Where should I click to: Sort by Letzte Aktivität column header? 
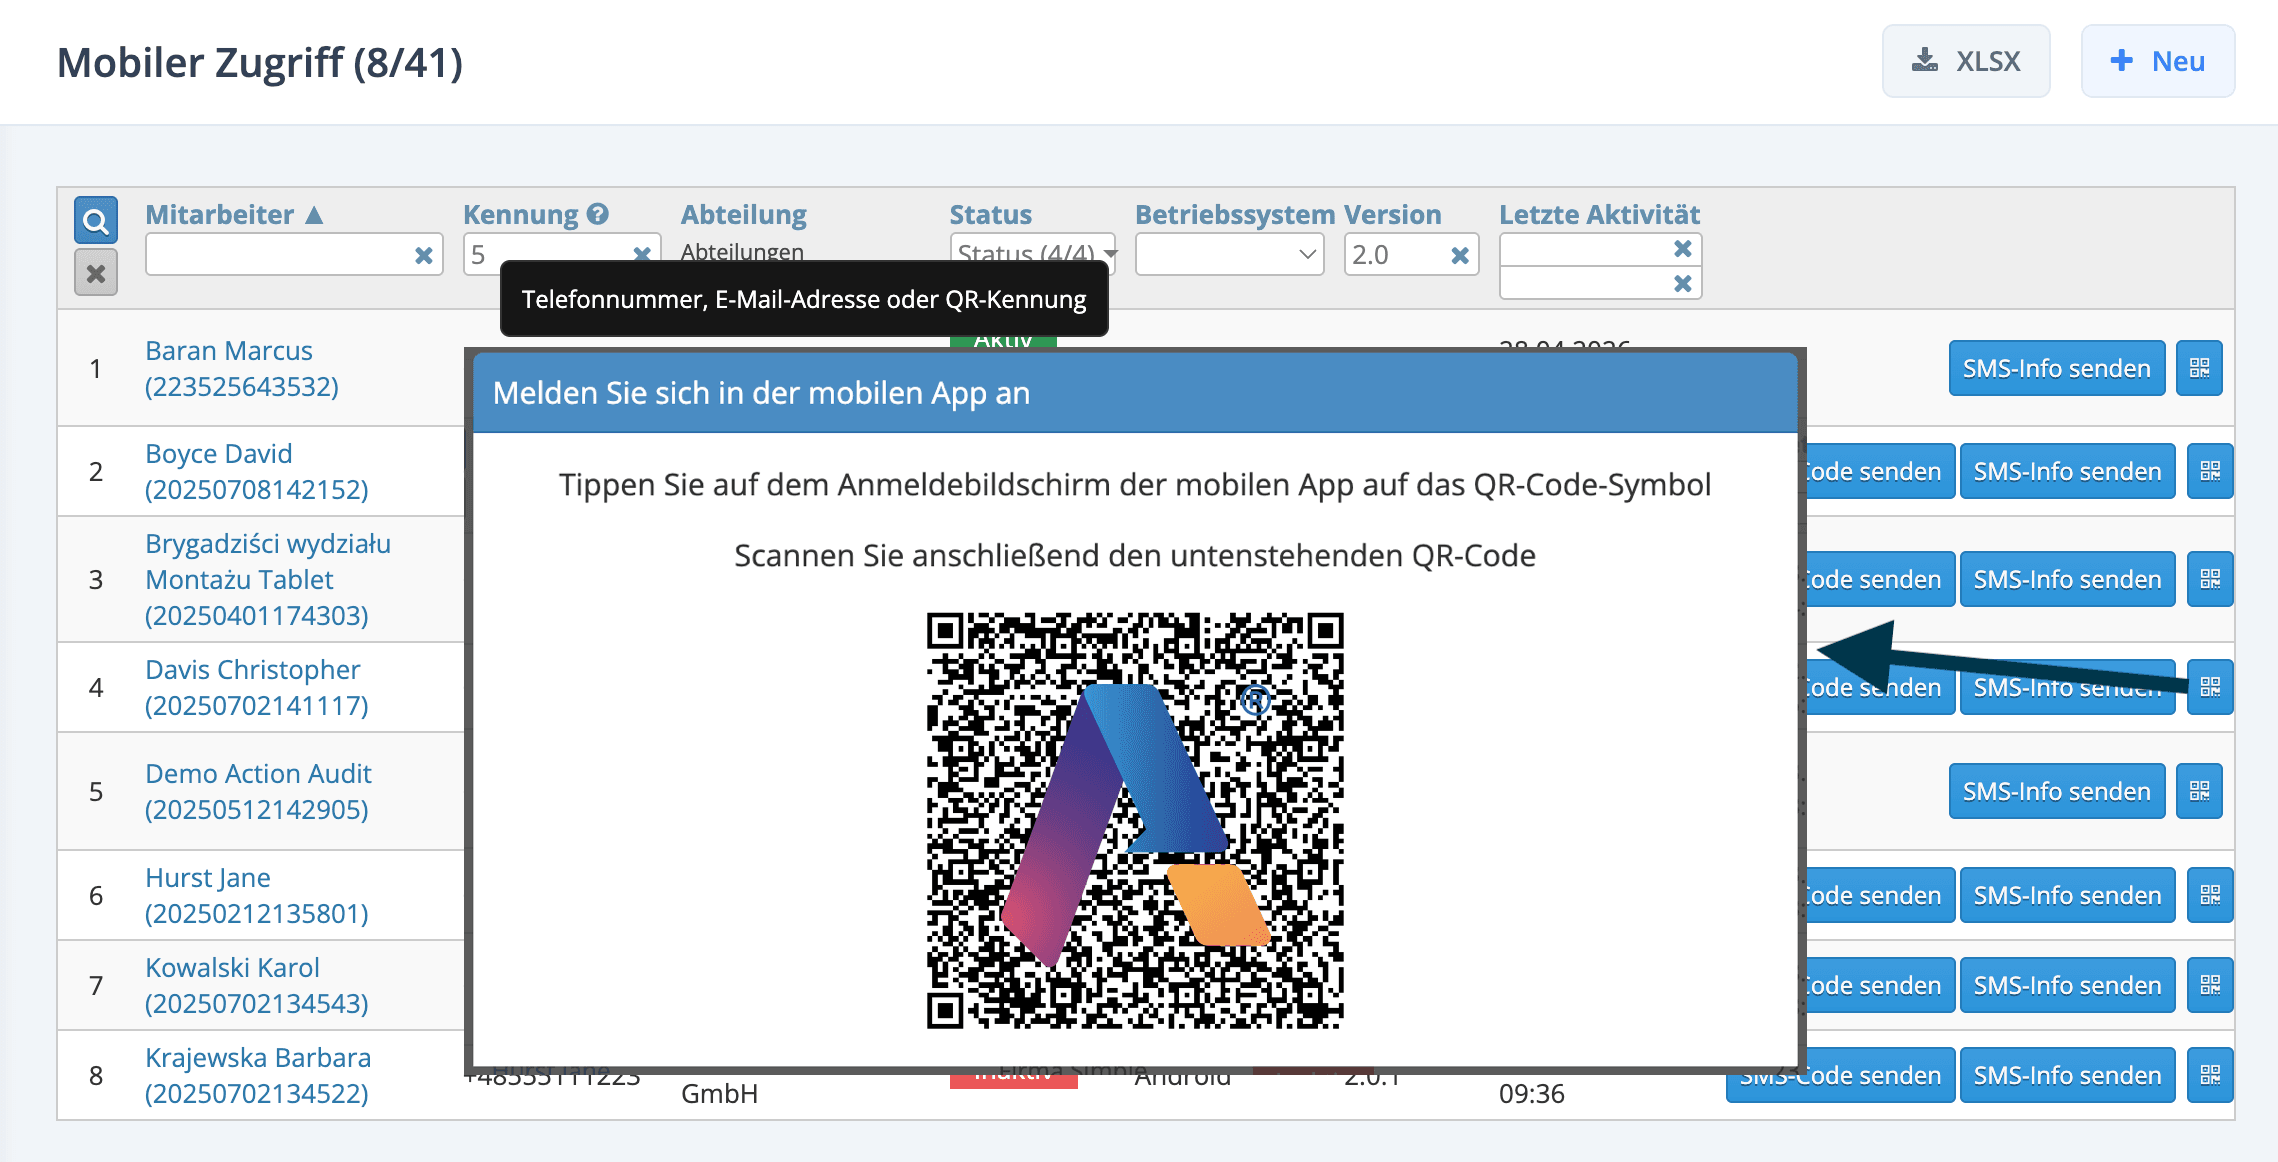click(1599, 214)
